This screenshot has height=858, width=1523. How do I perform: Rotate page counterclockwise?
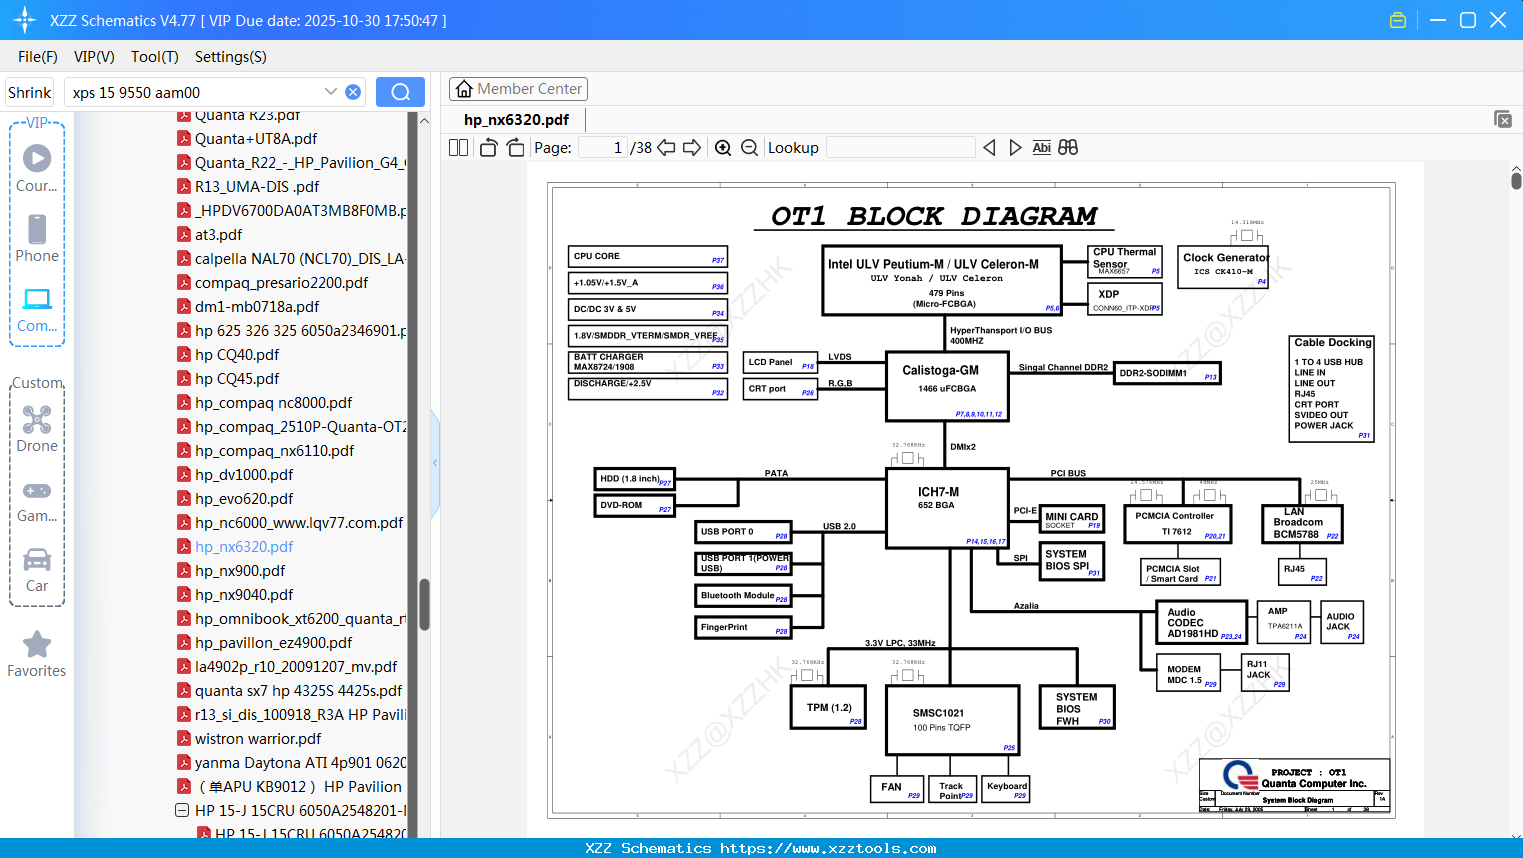pyautogui.click(x=489, y=147)
